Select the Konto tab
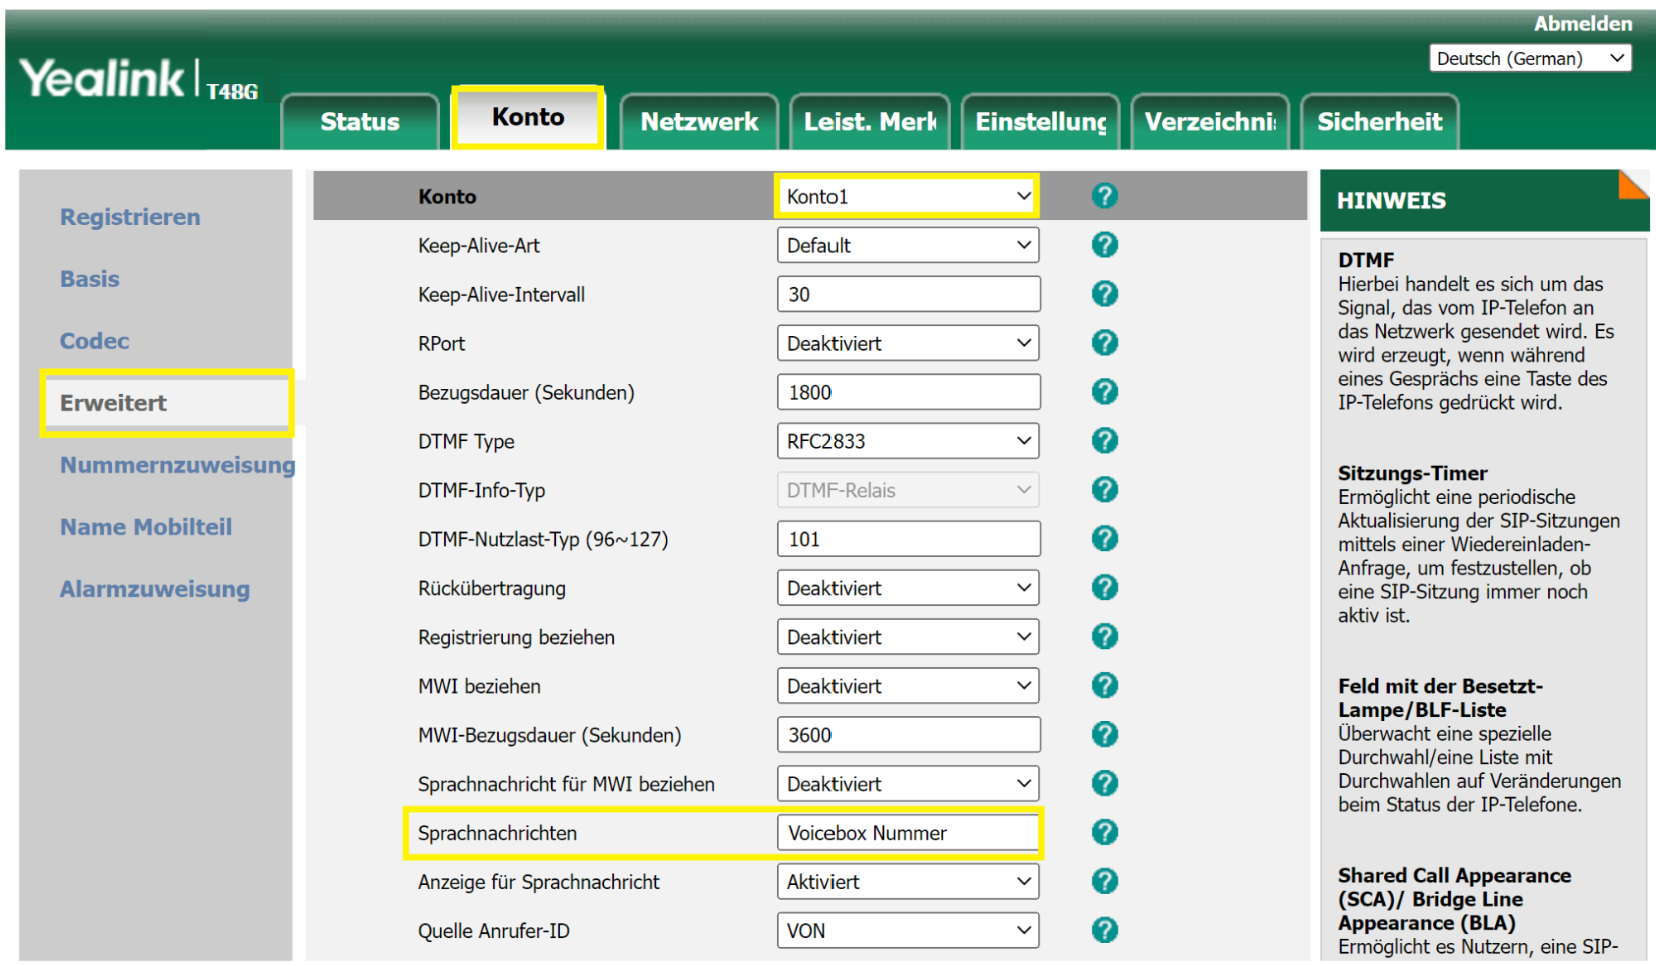 pyautogui.click(x=528, y=117)
